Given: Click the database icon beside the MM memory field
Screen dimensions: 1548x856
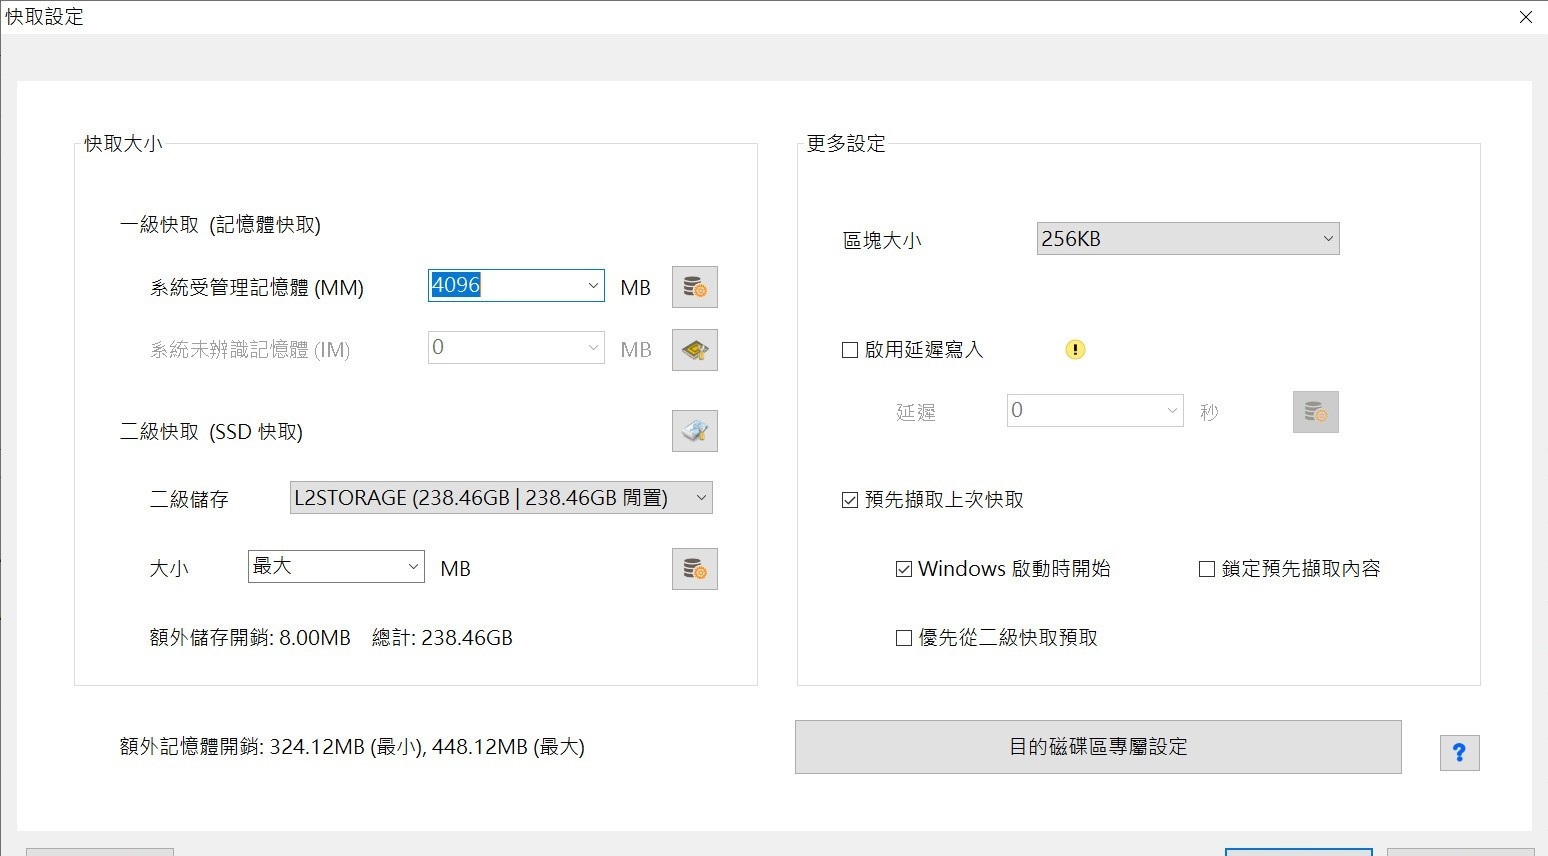Looking at the screenshot, I should [694, 288].
